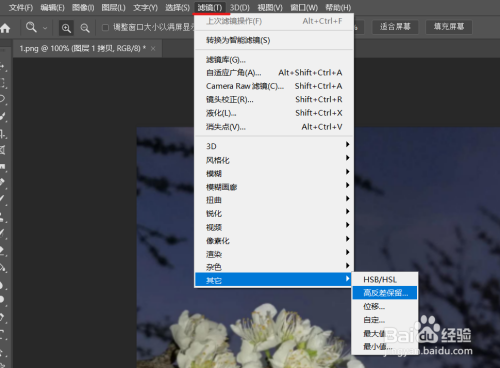Click the Home icon in the options bar
This screenshot has height=368, width=500.
(5, 28)
